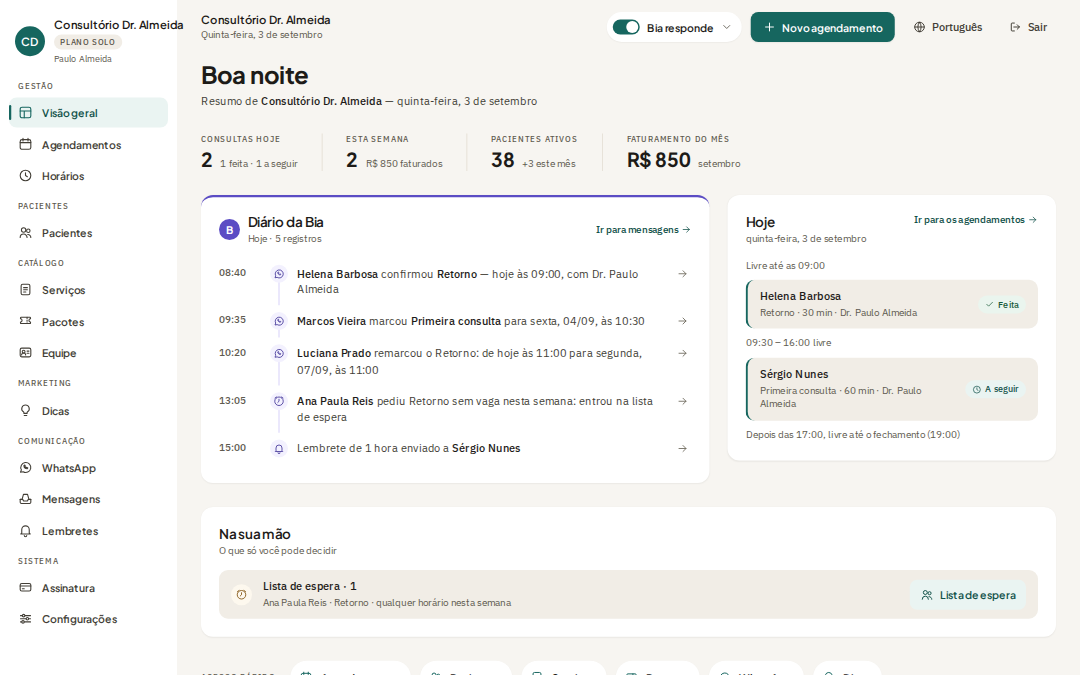Go to Visão geral menu item
This screenshot has height=675, width=1080.
(89, 113)
